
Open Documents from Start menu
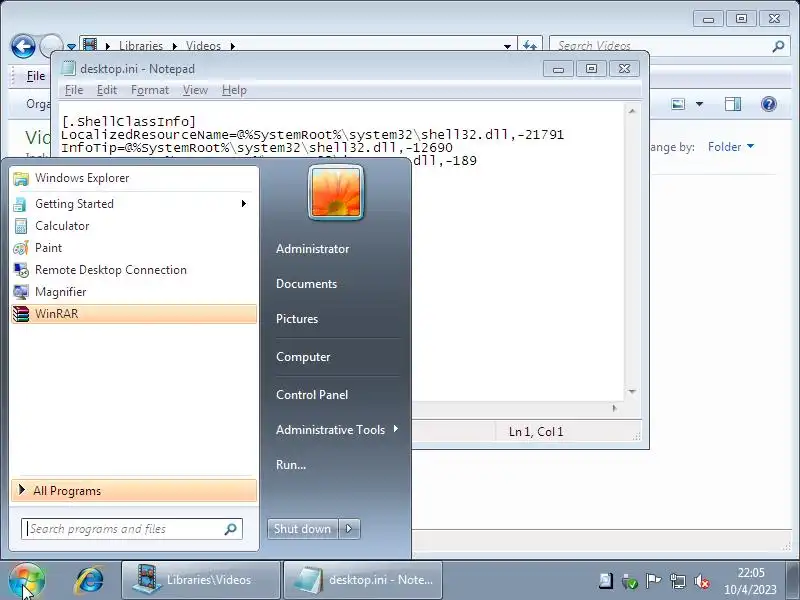click(306, 284)
